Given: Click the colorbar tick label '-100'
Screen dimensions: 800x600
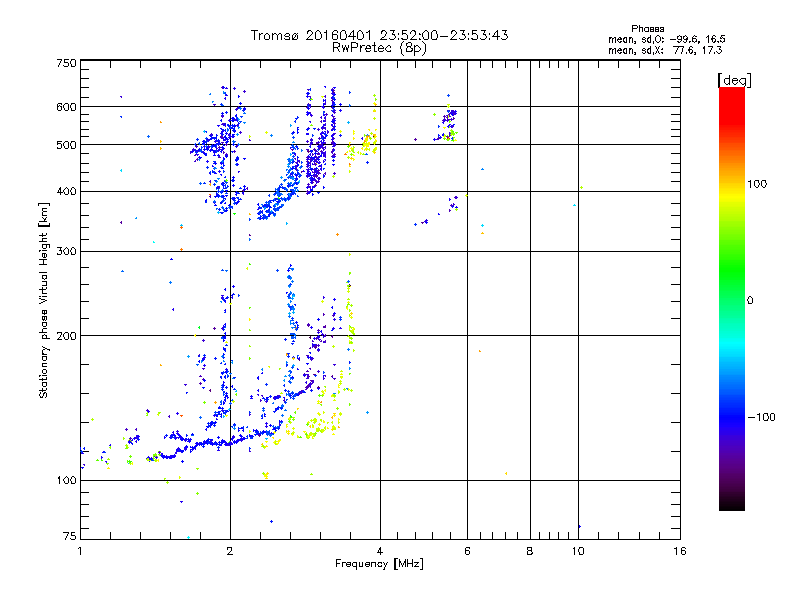Looking at the screenshot, I should tap(762, 417).
